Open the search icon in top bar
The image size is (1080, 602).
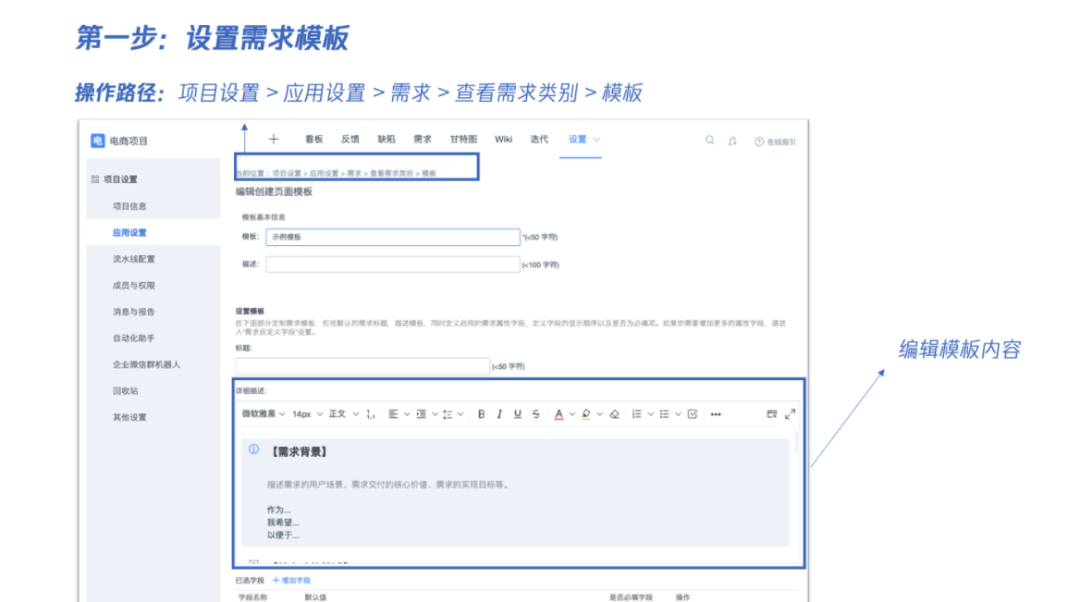tap(710, 141)
